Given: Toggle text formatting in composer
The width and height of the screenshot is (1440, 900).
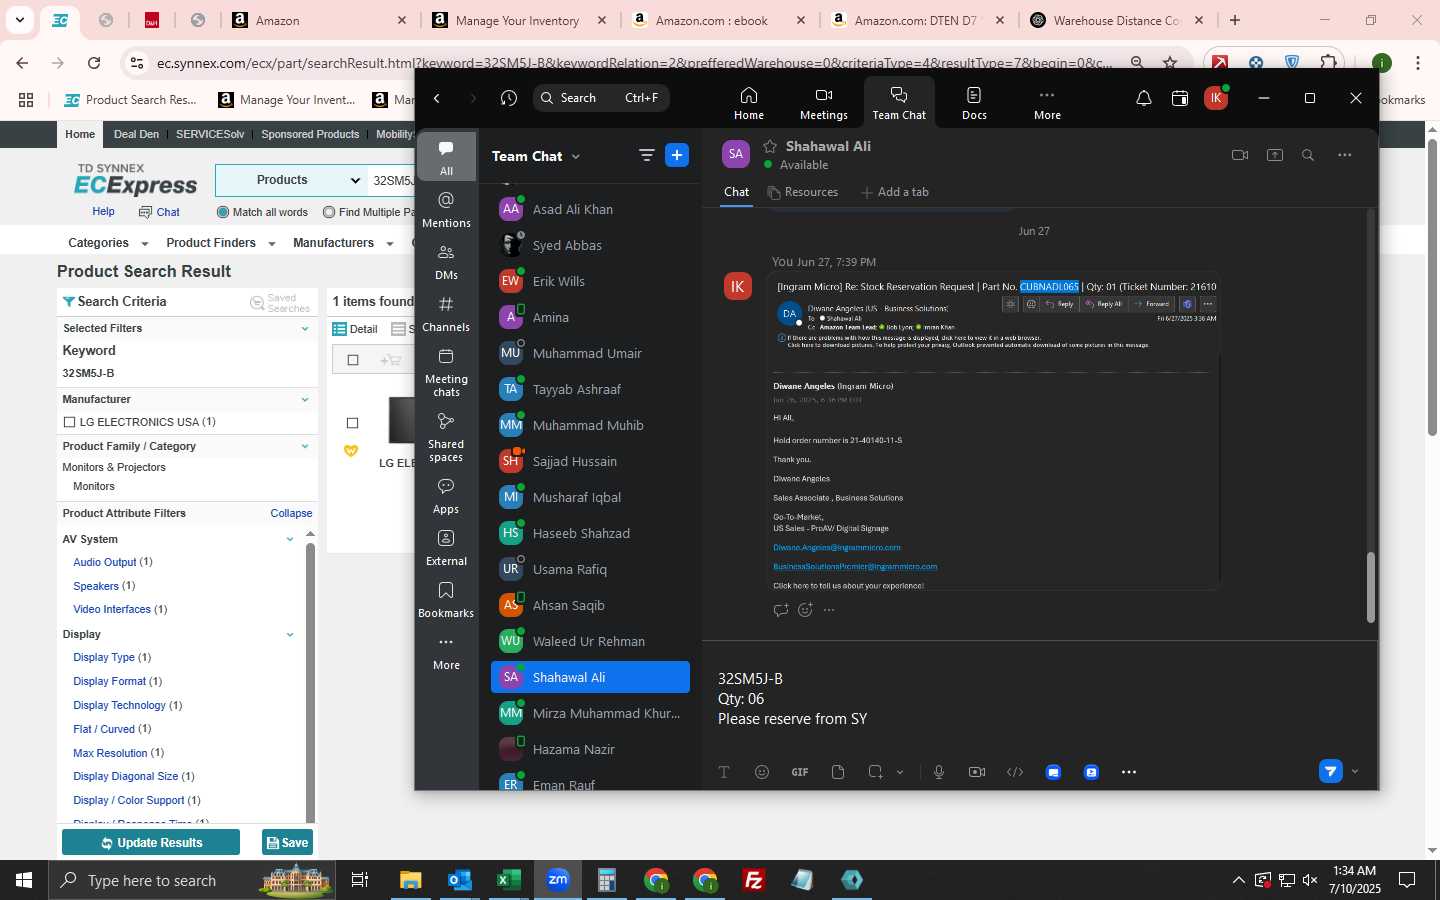Looking at the screenshot, I should pyautogui.click(x=724, y=772).
